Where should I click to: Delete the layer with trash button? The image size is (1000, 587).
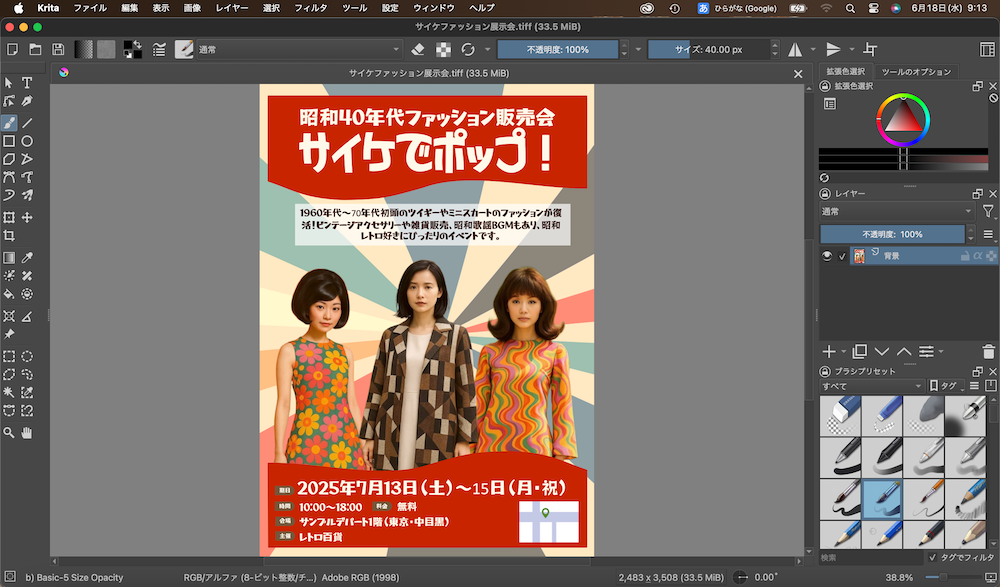[988, 352]
